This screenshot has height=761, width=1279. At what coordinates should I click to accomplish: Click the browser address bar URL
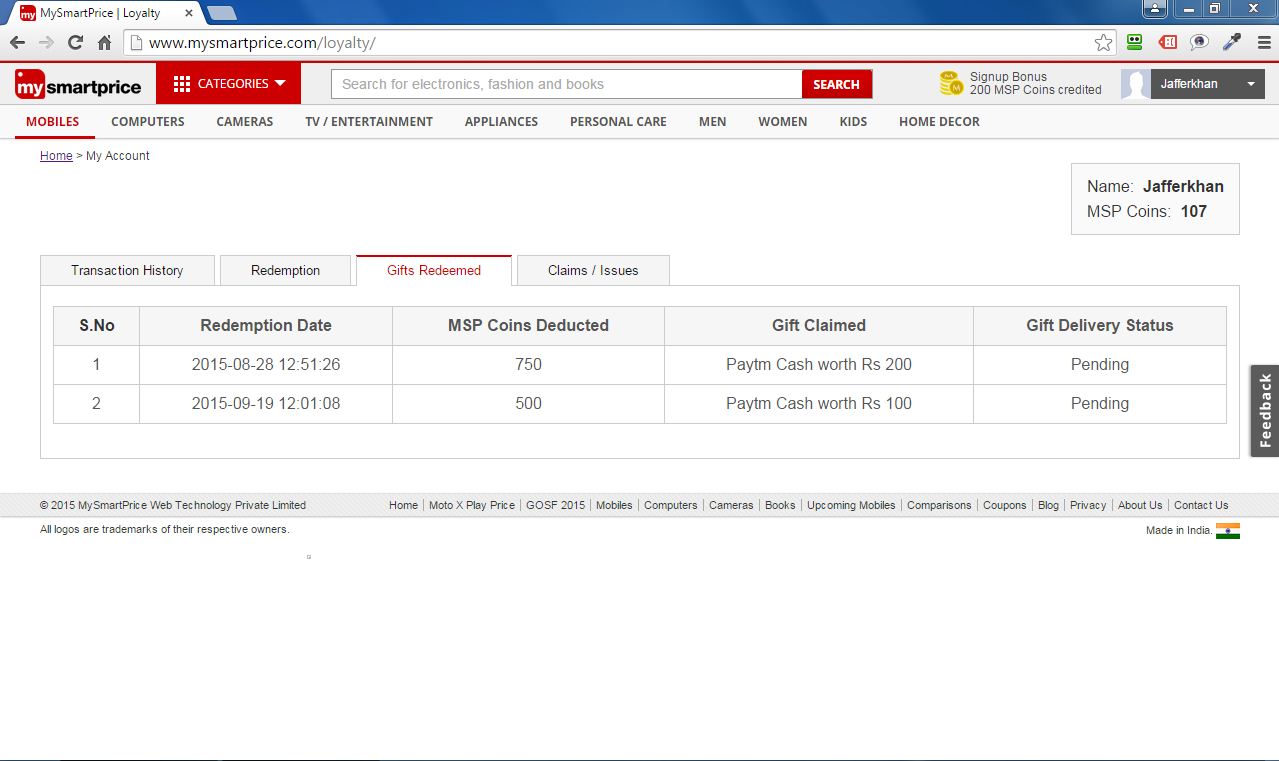262,43
